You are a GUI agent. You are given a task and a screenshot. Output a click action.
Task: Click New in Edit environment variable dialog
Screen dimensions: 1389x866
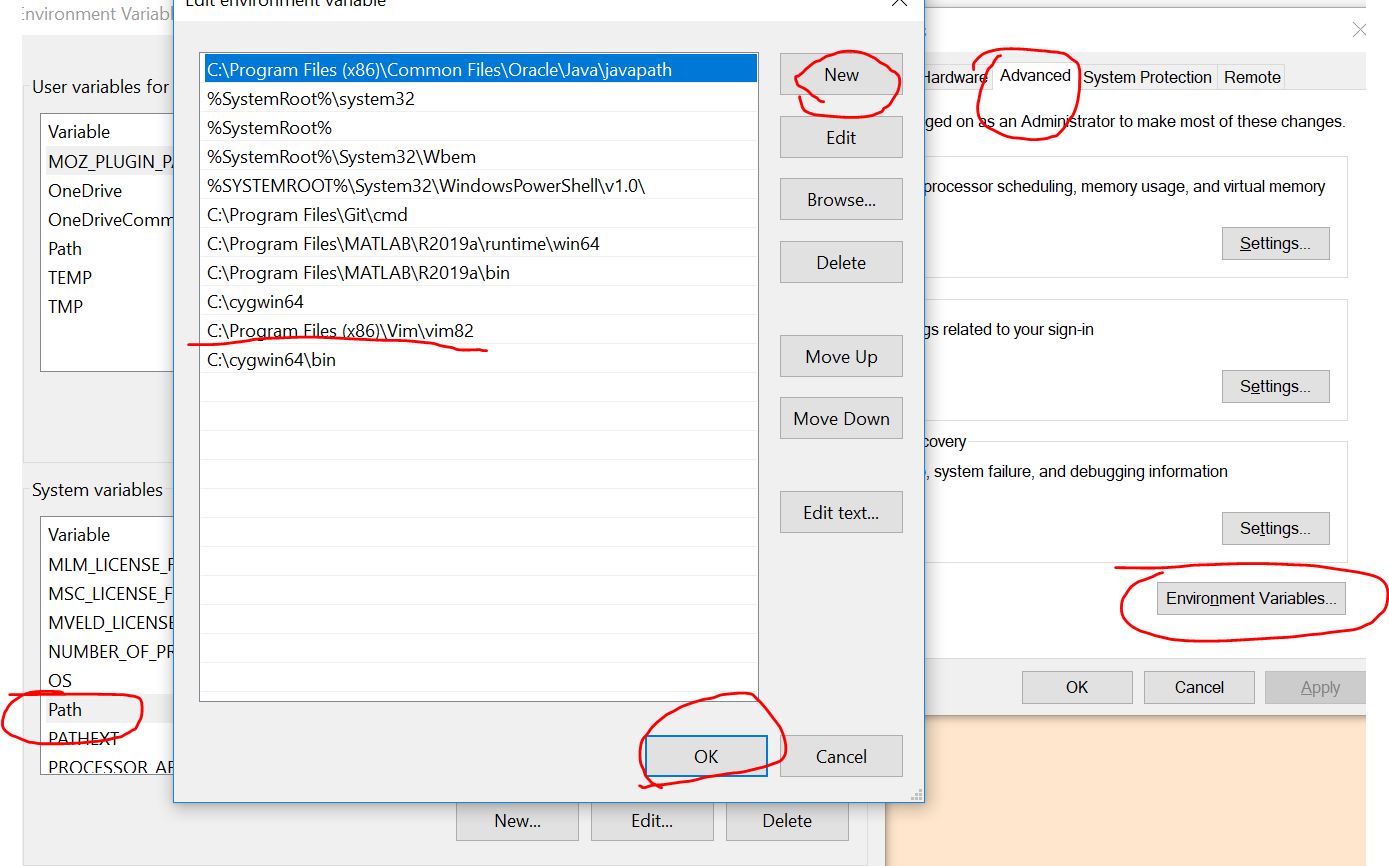click(x=841, y=75)
